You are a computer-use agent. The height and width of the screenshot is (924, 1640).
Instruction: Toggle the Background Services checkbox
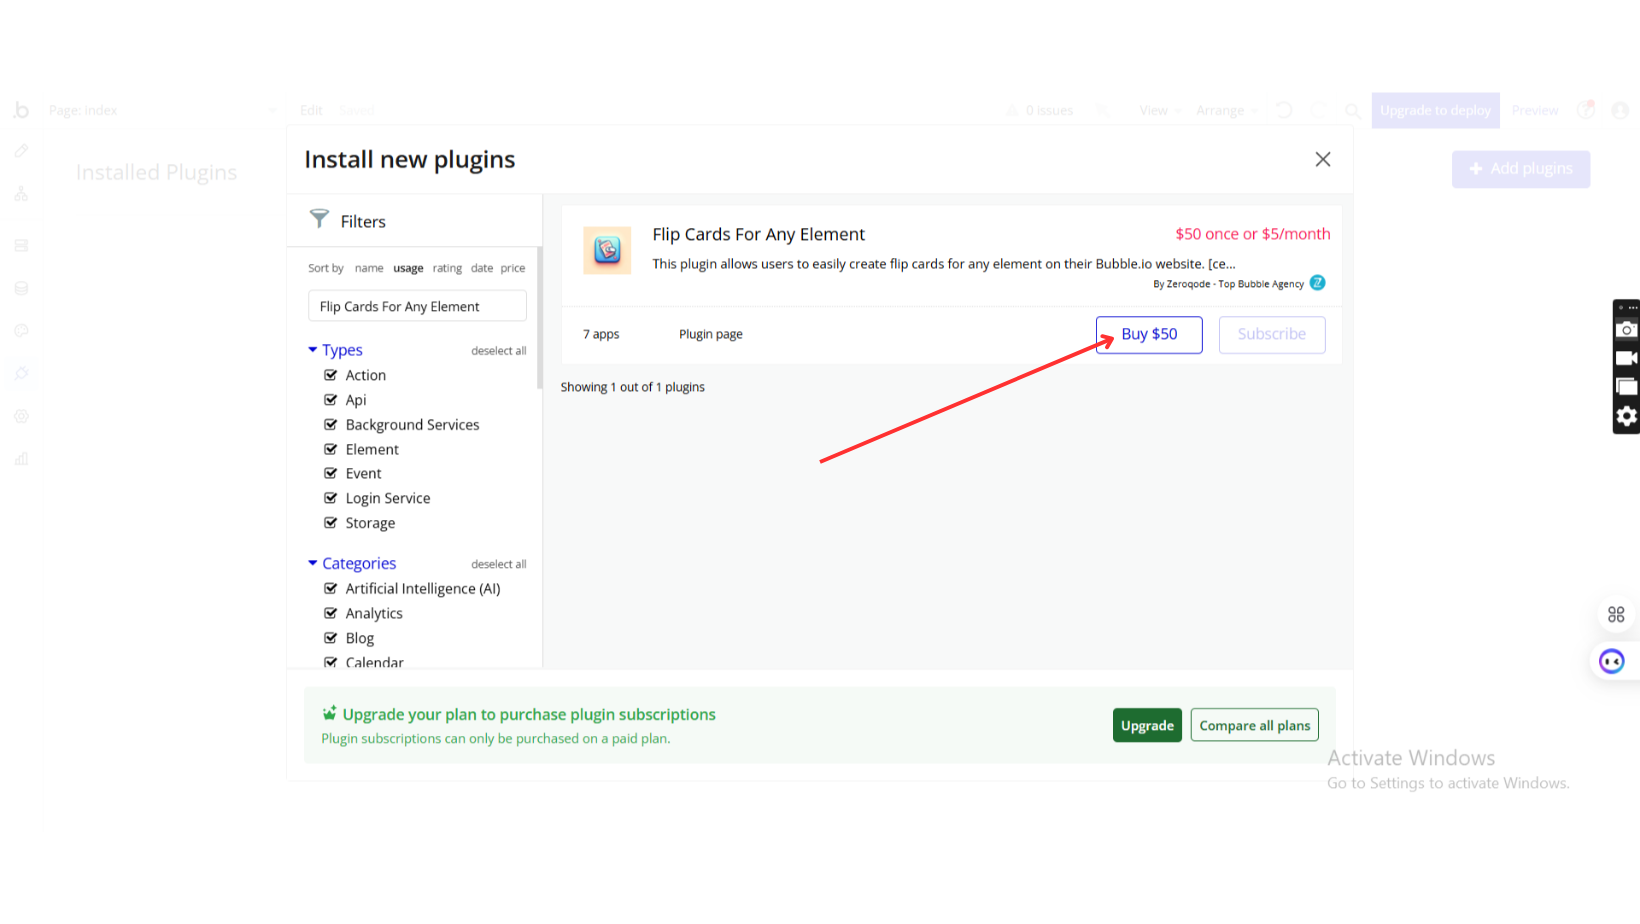(331, 425)
